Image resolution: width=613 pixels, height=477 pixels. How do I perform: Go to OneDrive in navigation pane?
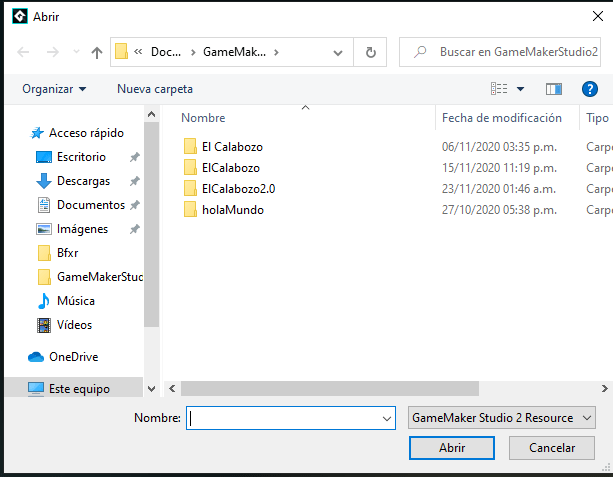(x=75, y=356)
